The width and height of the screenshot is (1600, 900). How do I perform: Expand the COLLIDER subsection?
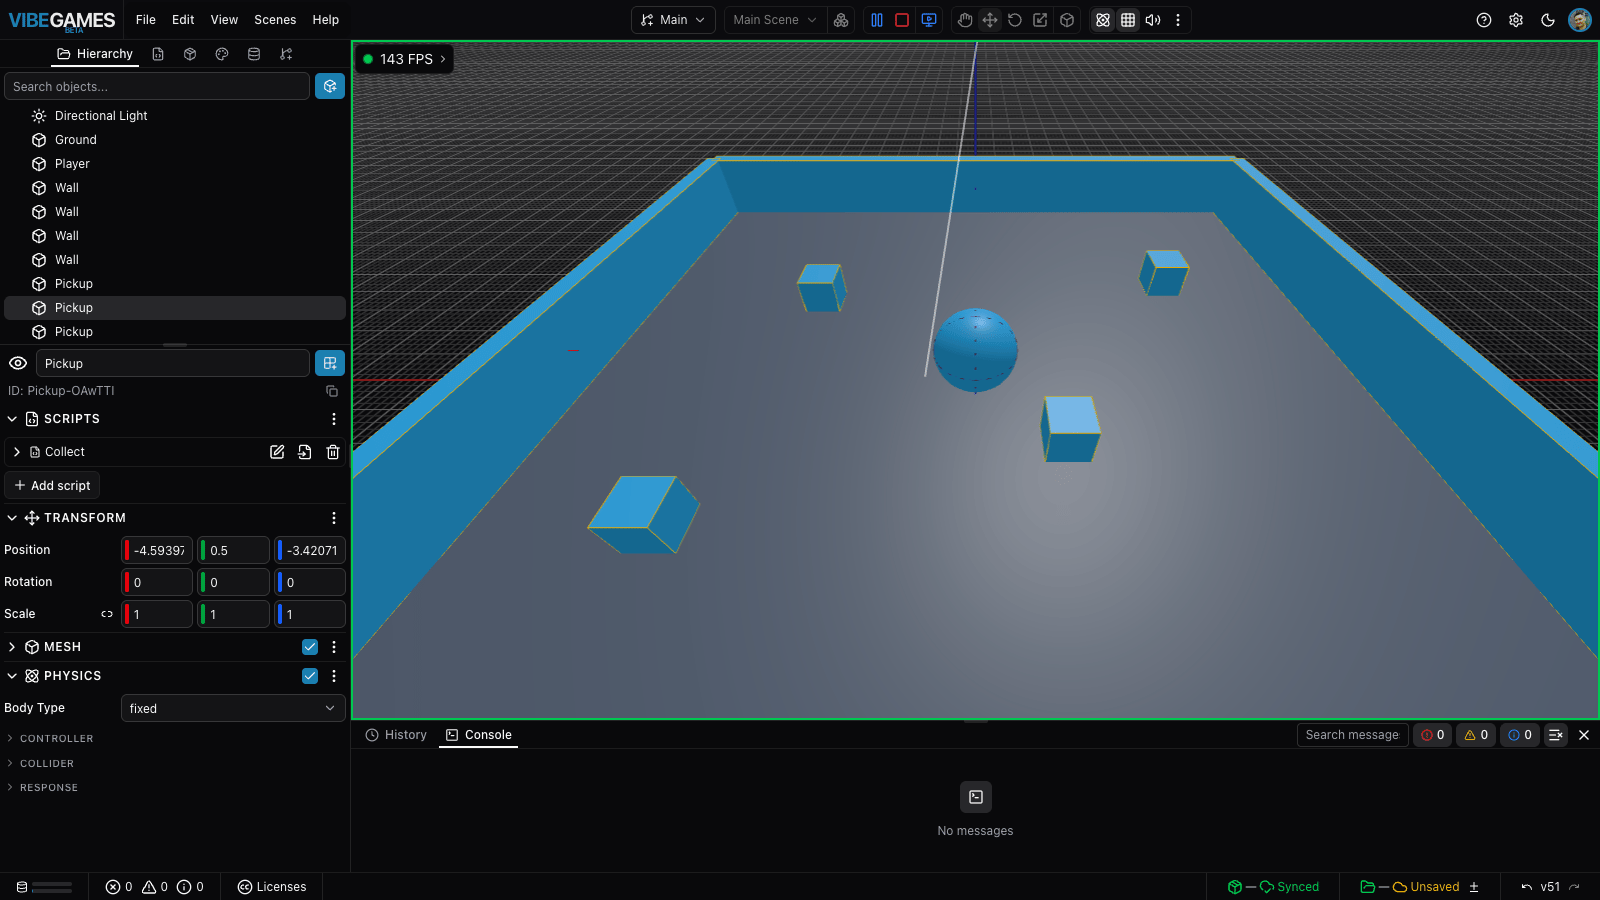click(x=40, y=764)
